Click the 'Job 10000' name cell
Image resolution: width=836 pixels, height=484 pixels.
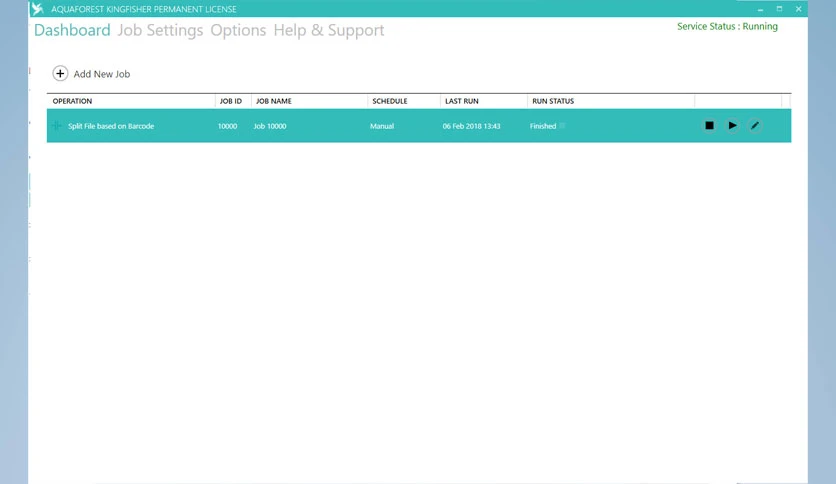click(270, 126)
